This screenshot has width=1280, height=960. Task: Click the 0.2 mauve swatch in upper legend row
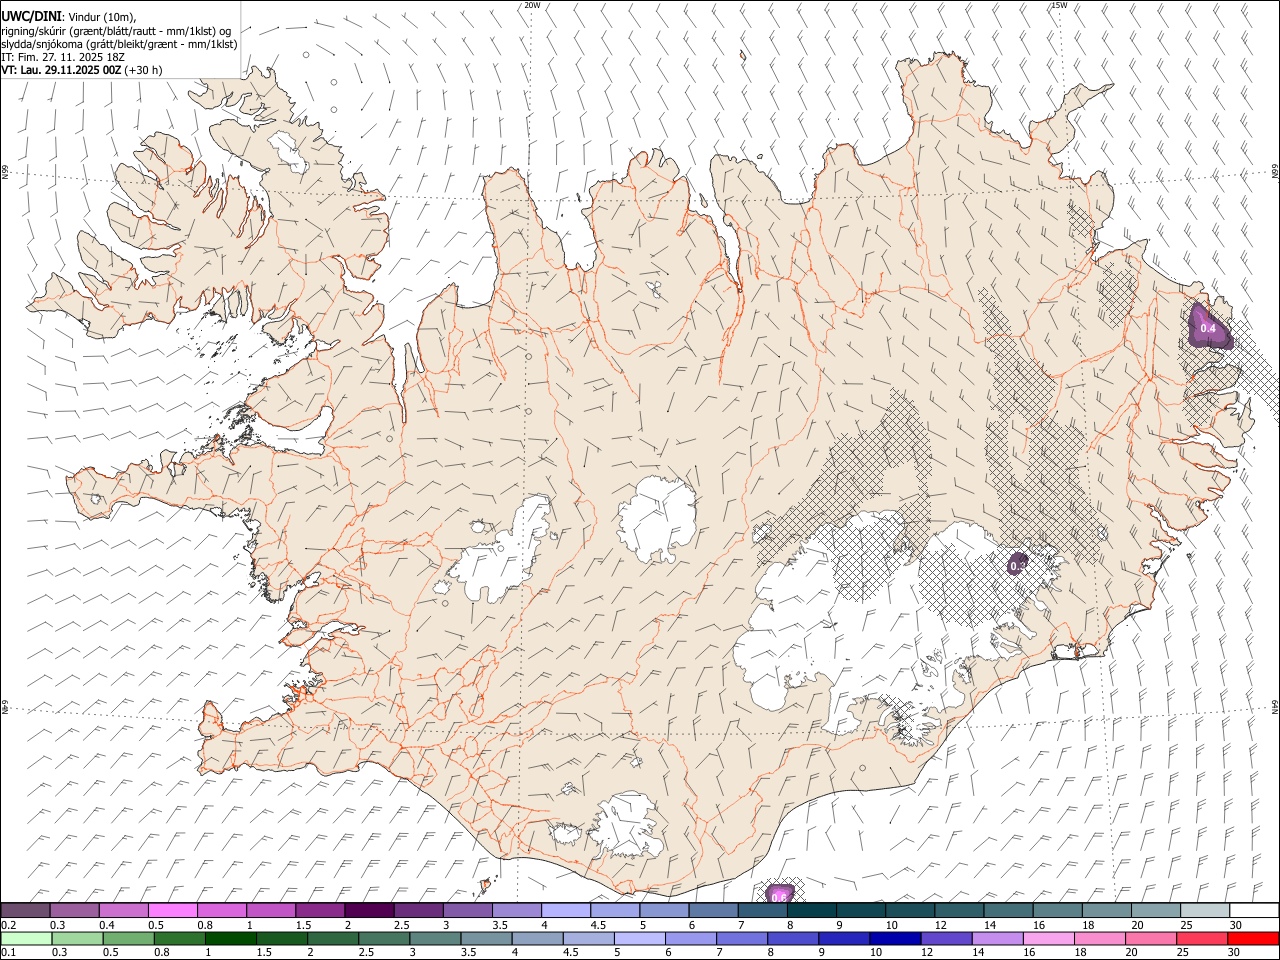25,910
